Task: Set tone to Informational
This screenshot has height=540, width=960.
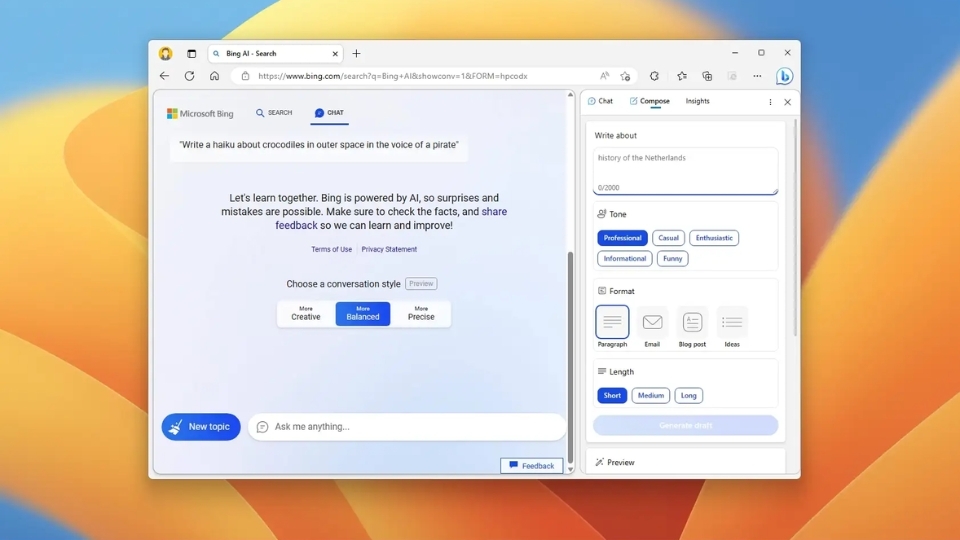Action: coord(624,258)
